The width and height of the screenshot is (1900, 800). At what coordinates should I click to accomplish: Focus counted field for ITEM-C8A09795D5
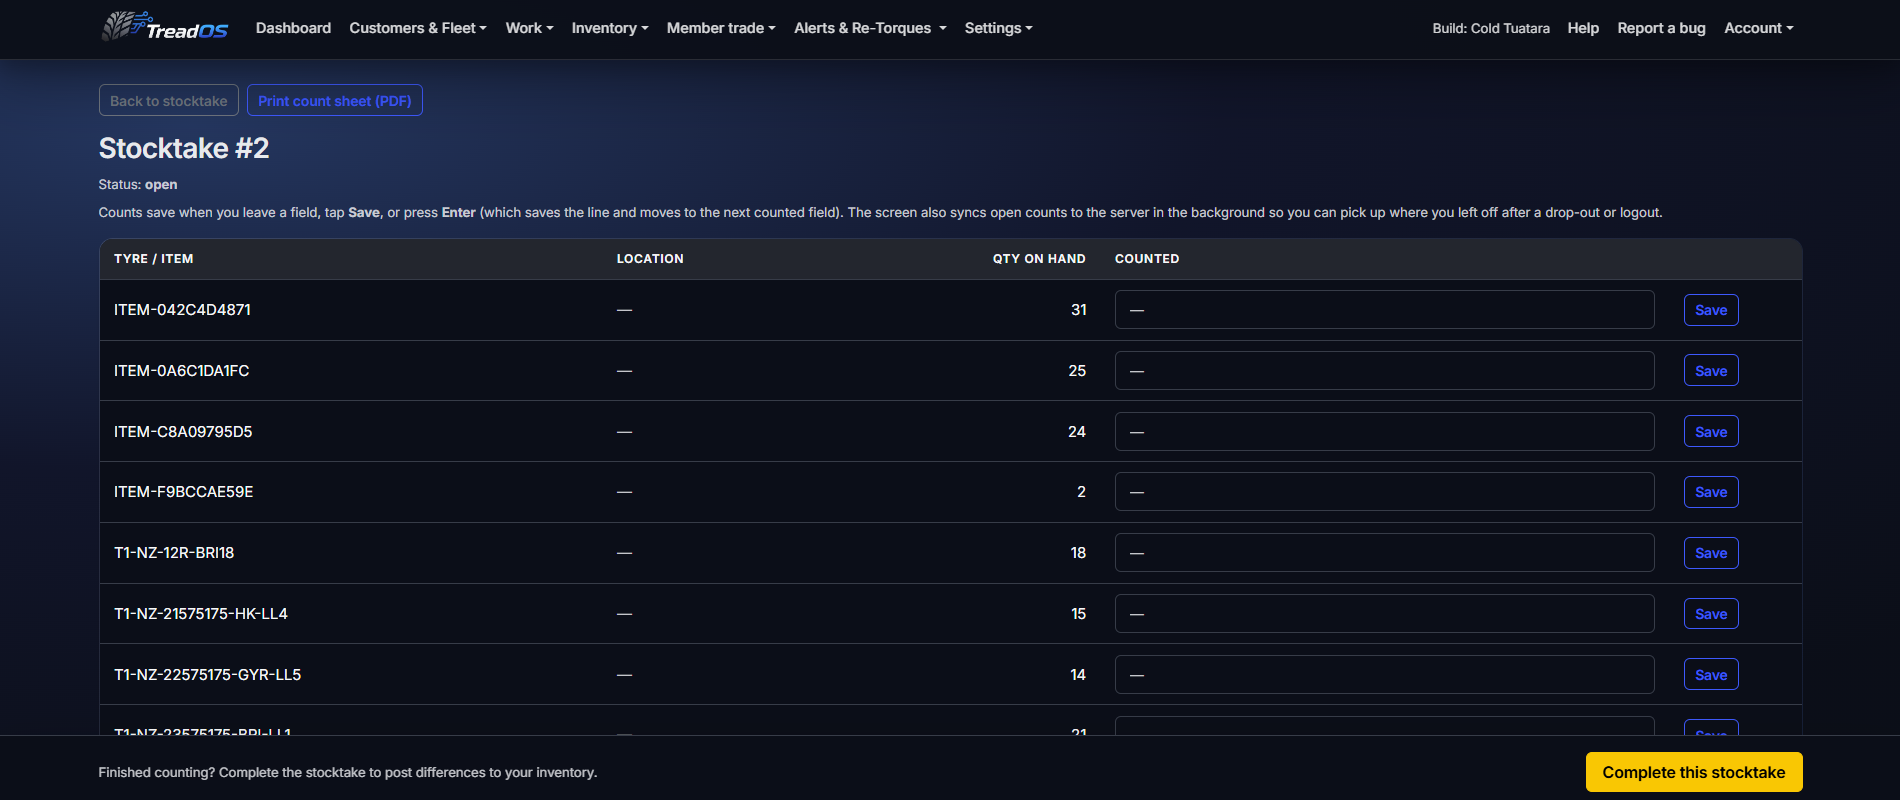pos(1384,432)
